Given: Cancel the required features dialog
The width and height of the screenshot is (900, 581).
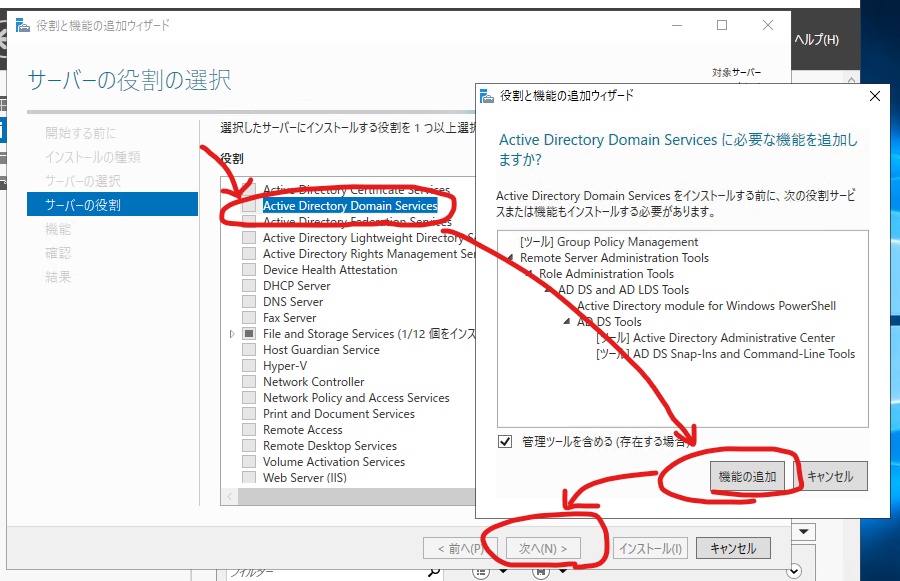Looking at the screenshot, I should point(831,476).
